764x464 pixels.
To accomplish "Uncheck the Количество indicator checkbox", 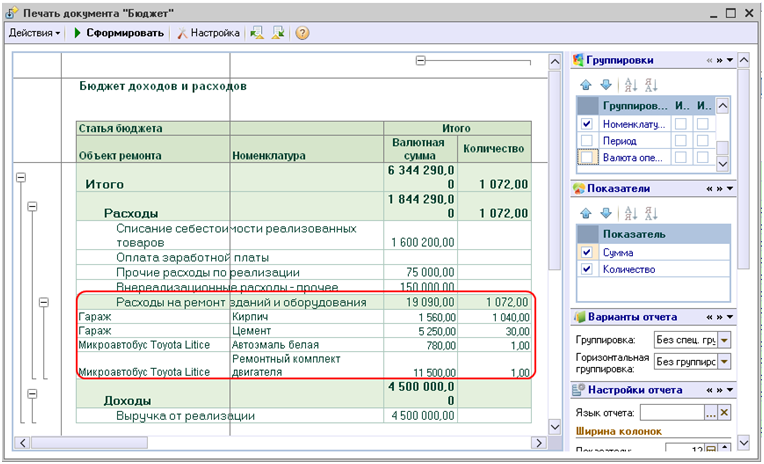I will pyautogui.click(x=588, y=270).
